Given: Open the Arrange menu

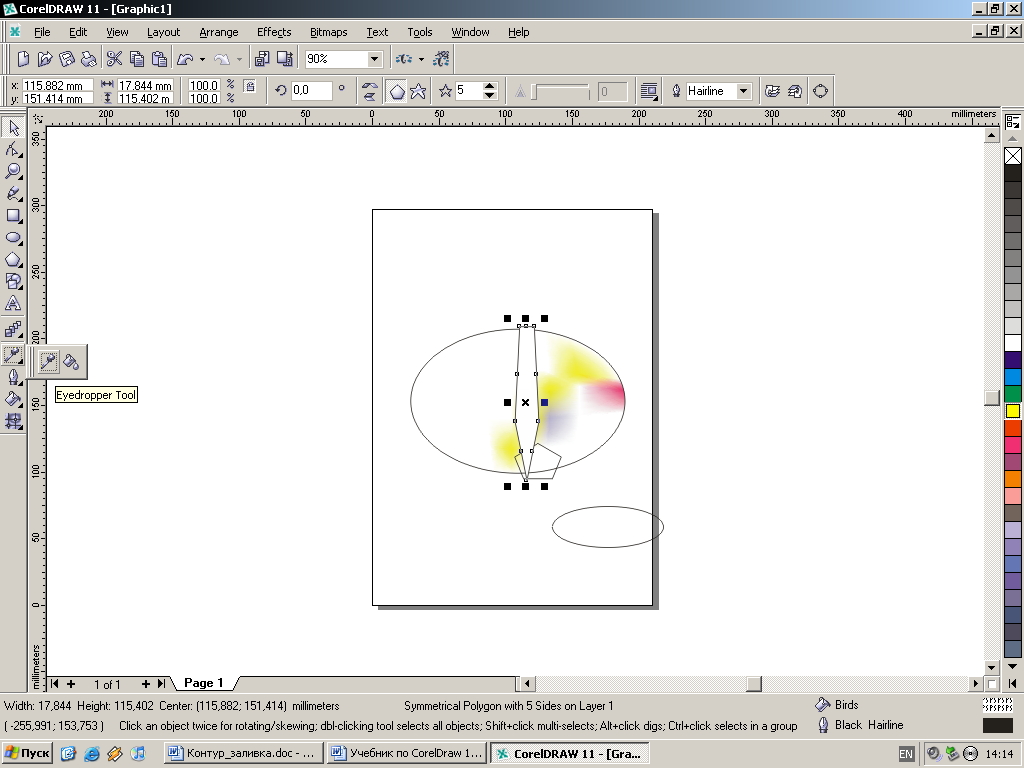Looking at the screenshot, I should point(219,32).
